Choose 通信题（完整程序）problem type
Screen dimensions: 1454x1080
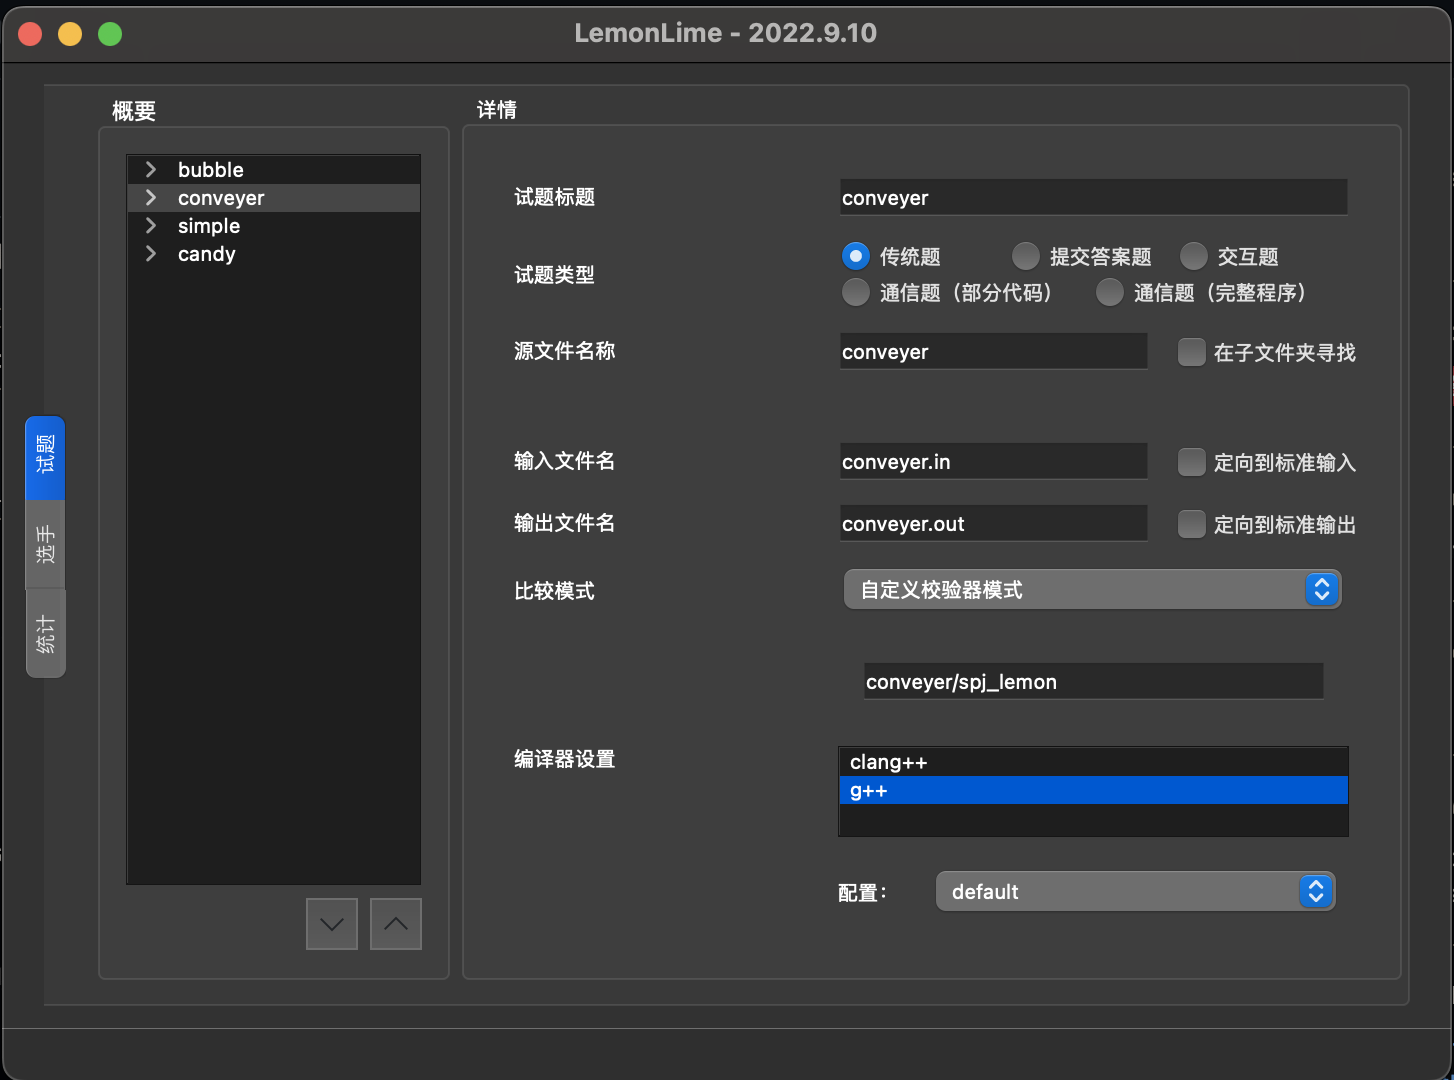coord(1110,292)
